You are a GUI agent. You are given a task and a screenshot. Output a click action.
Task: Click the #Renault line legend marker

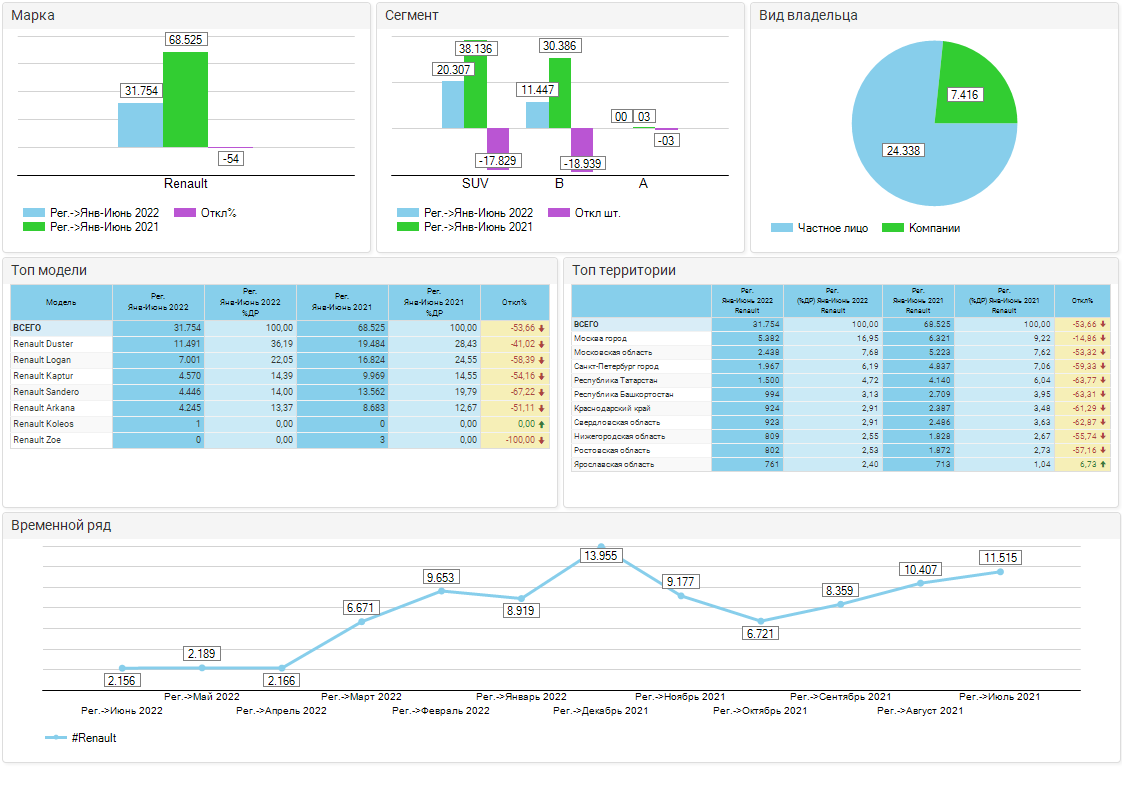pyautogui.click(x=56, y=738)
